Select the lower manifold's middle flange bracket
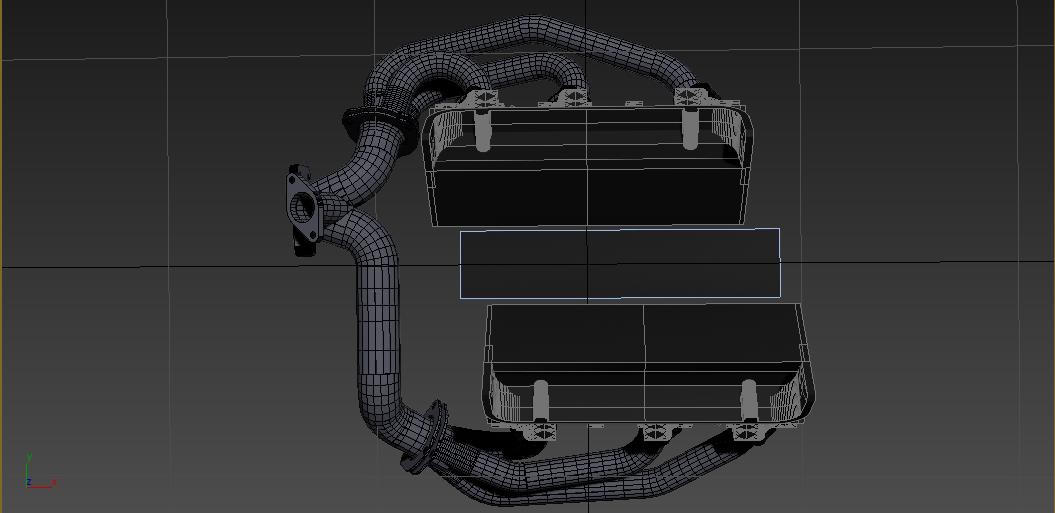The height and width of the screenshot is (513, 1055). coord(655,432)
